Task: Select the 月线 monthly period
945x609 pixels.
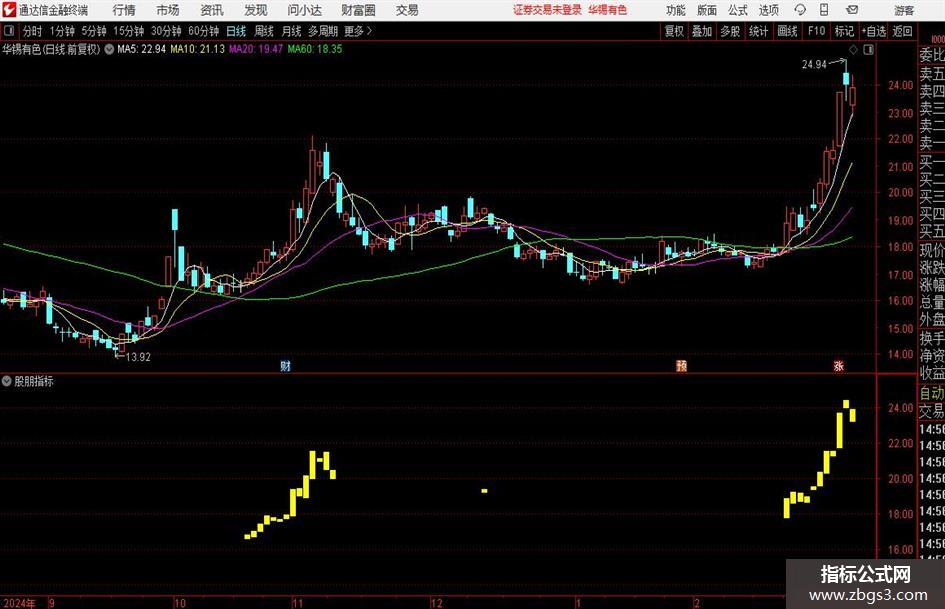Action: [x=291, y=31]
